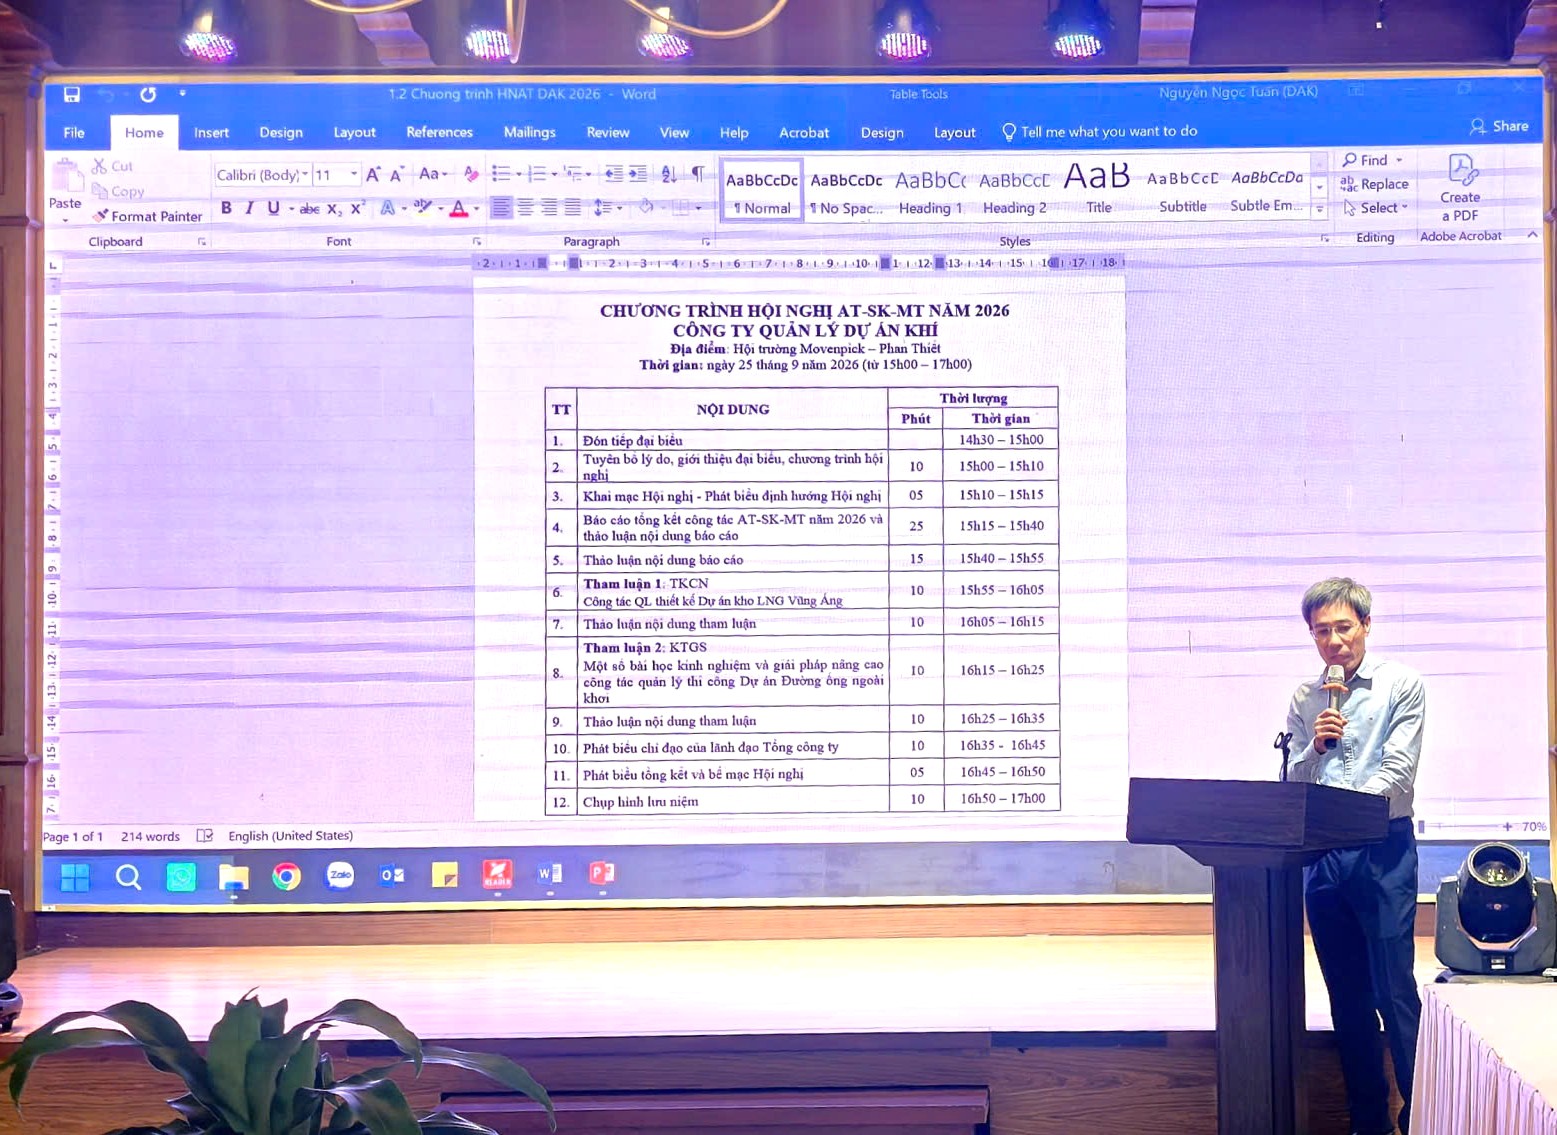1557x1135 pixels.
Task: Click the Share button
Action: 1499,127
